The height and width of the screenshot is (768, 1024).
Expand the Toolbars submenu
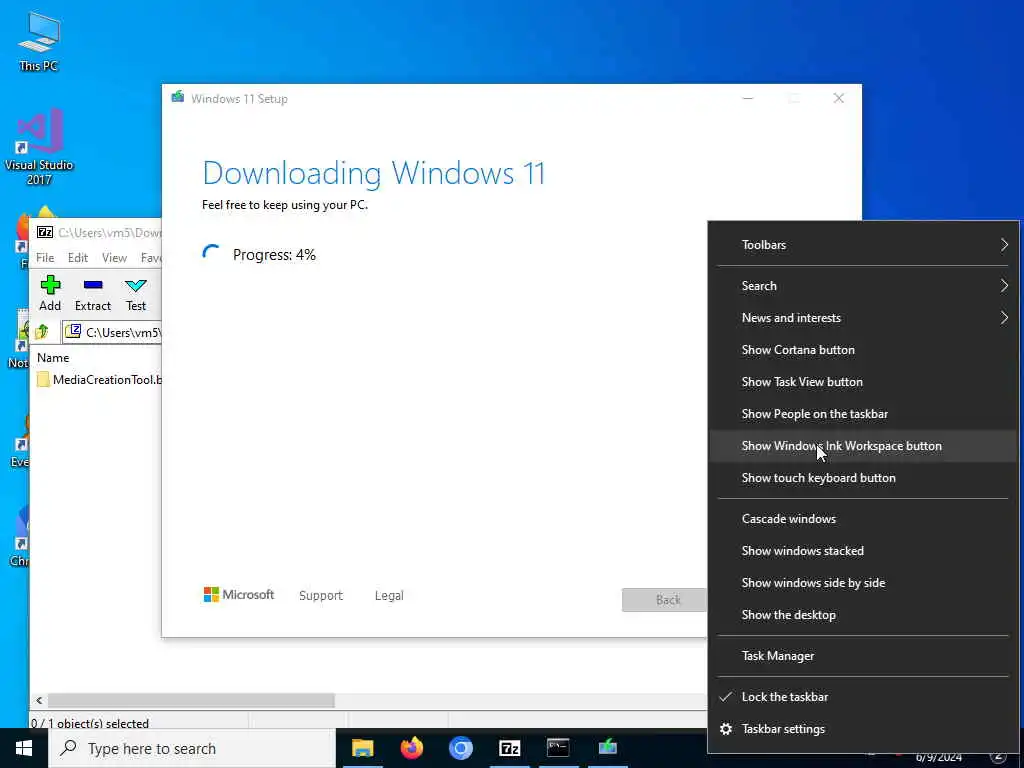tap(863, 245)
